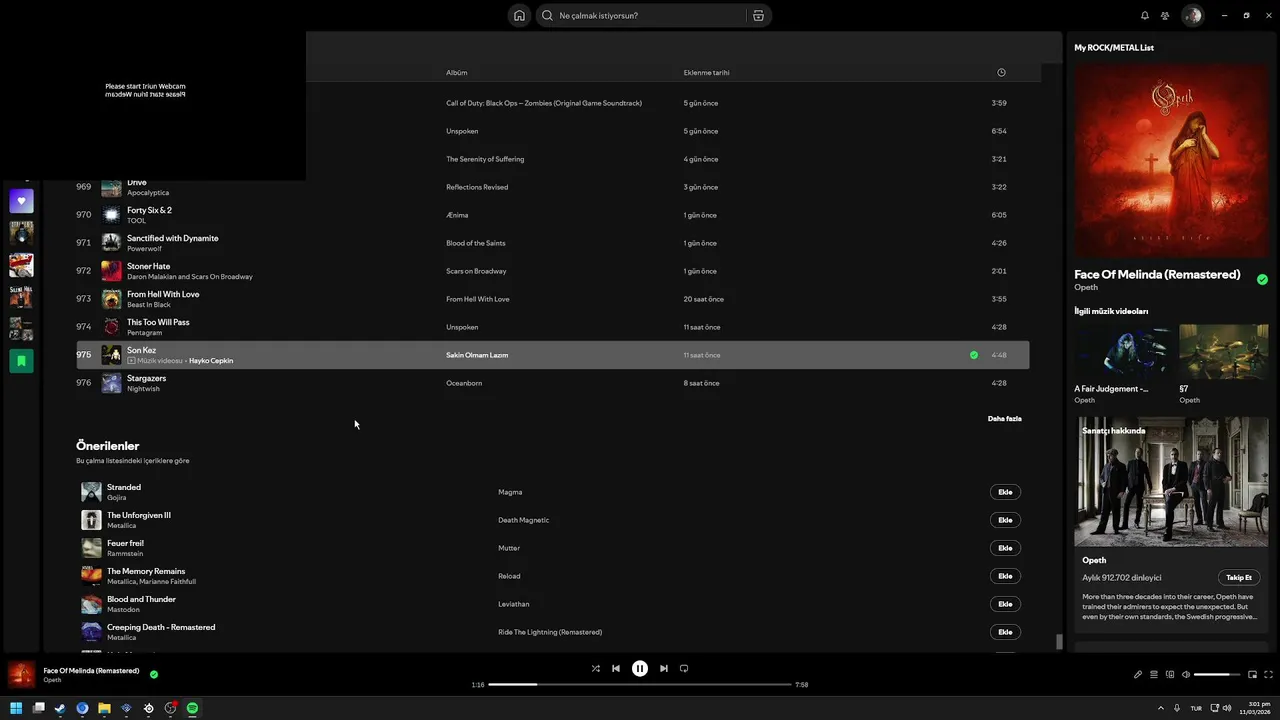Add Blood and Thunder with Ekle

[1005, 604]
